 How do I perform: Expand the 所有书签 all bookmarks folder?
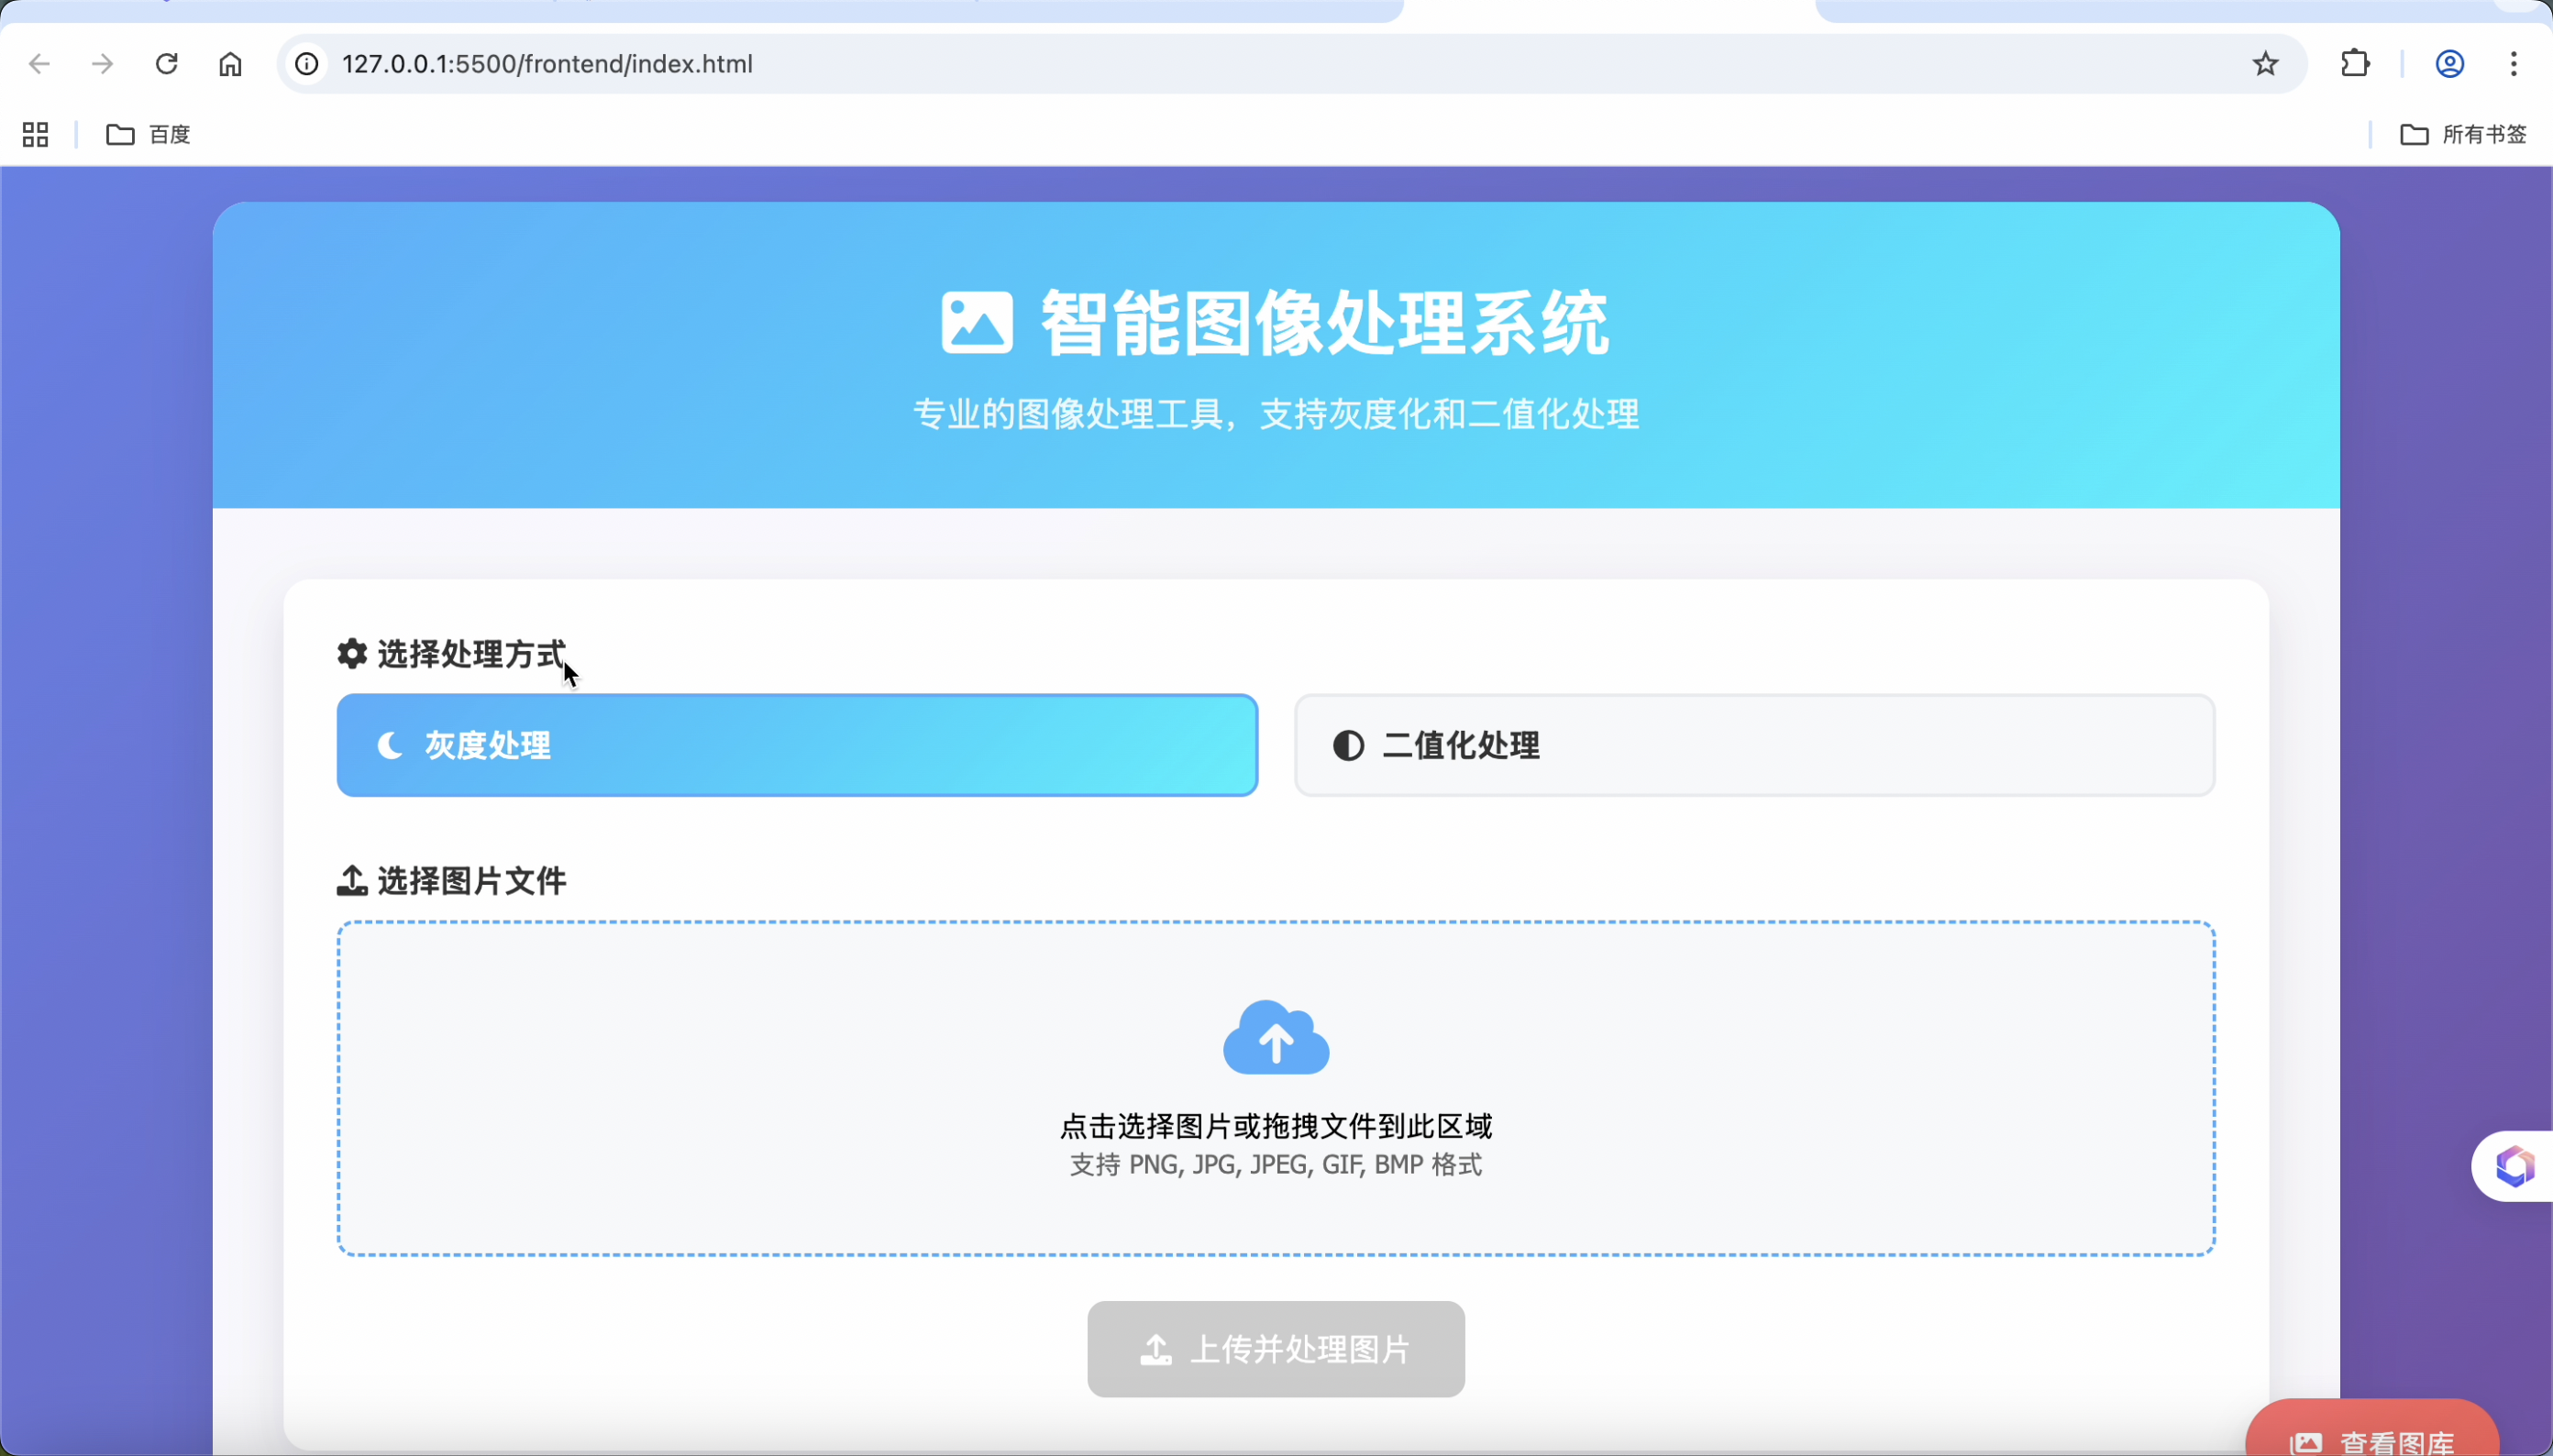pos(2463,134)
